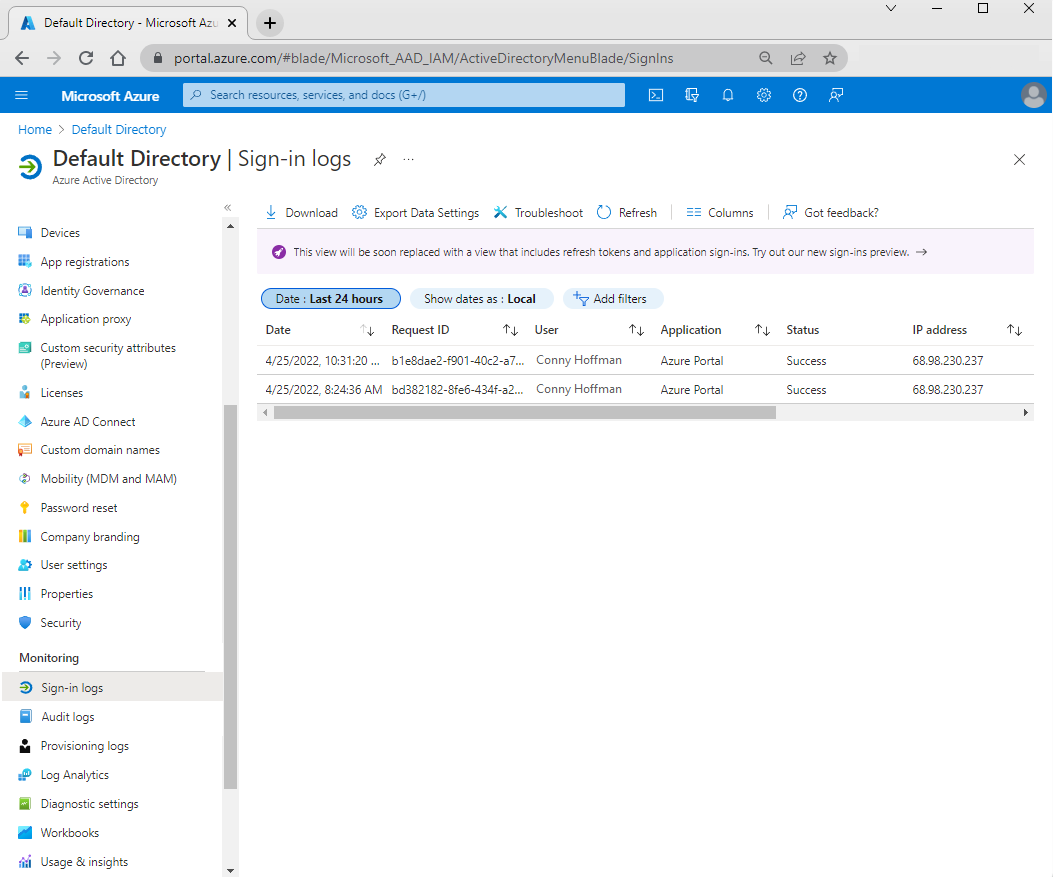Click the horizontal table scrollbar thumb
The image size is (1053, 877).
tap(524, 412)
